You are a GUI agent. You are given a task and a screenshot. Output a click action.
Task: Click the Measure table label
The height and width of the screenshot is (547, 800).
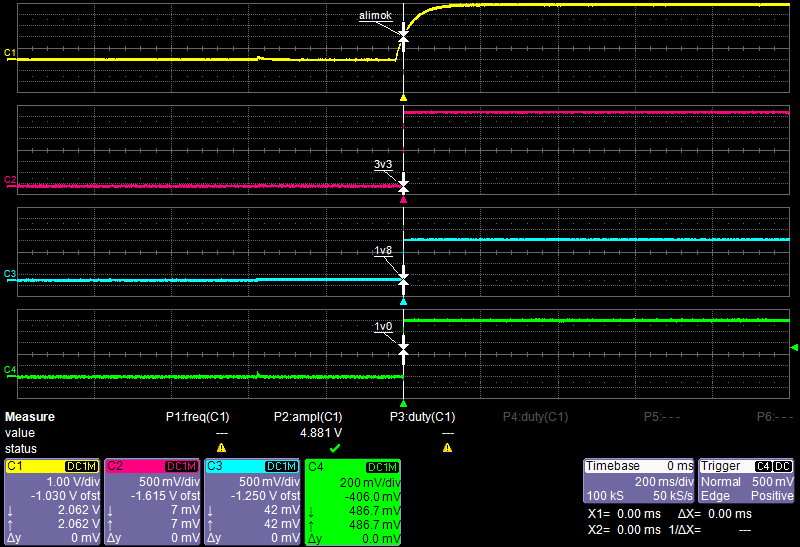point(30,417)
